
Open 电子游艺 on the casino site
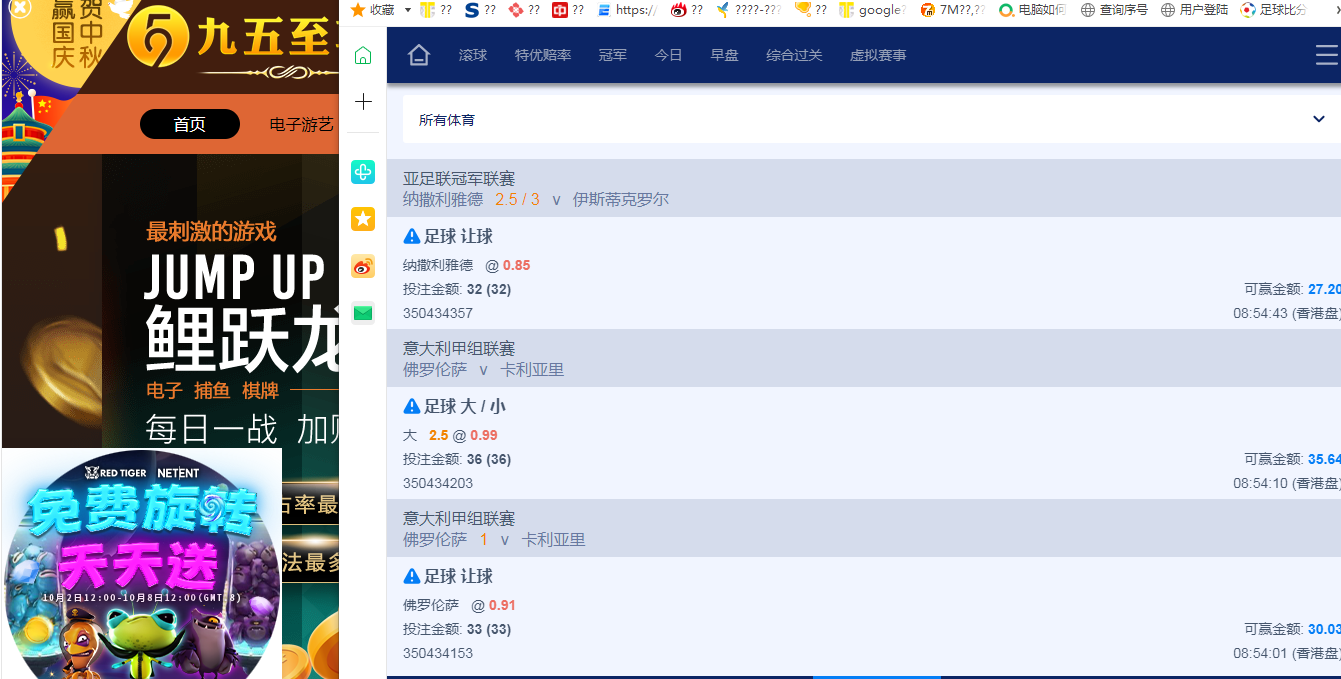click(x=302, y=124)
